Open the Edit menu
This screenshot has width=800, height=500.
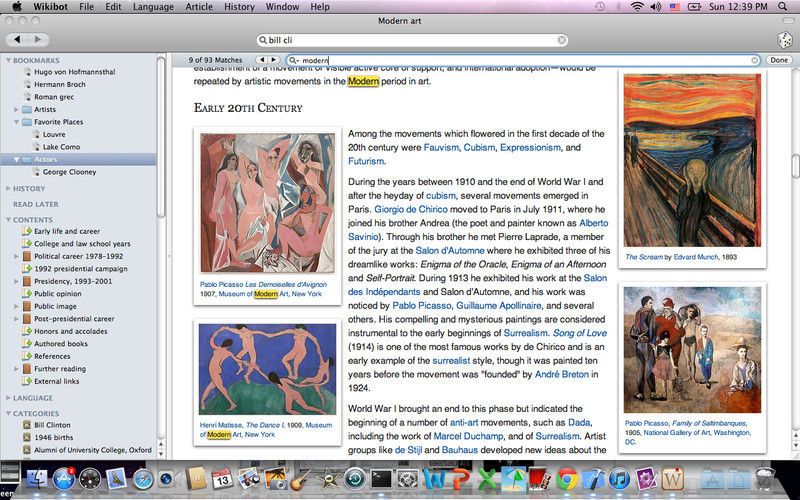tap(113, 7)
